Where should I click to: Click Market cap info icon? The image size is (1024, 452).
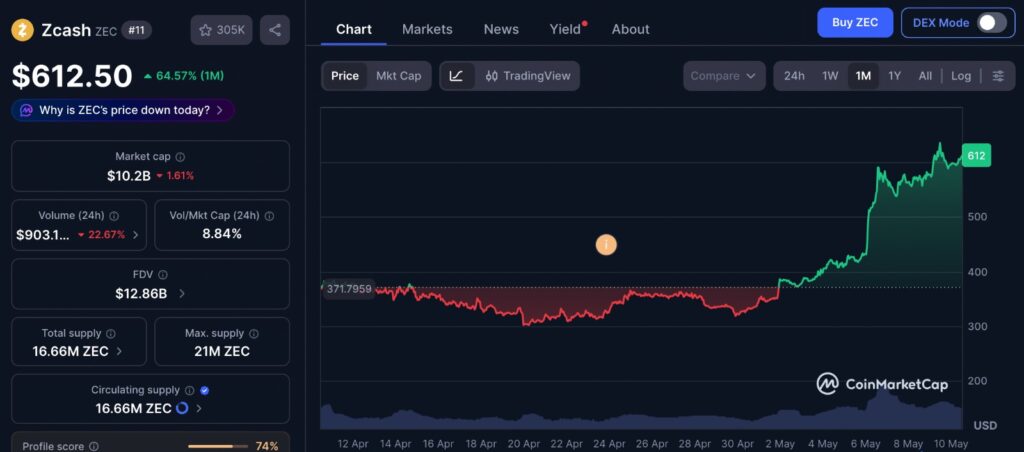click(180, 157)
